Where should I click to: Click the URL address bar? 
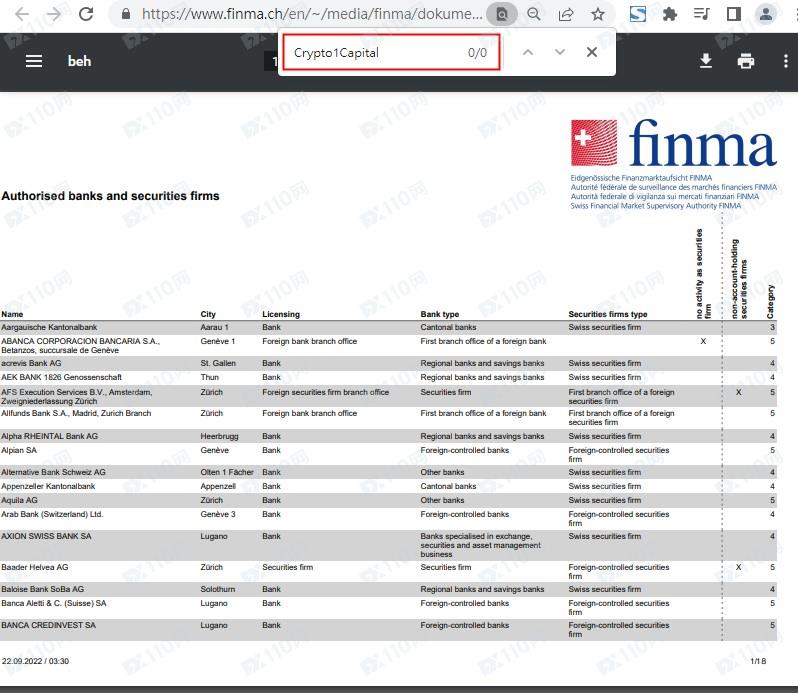[310, 15]
